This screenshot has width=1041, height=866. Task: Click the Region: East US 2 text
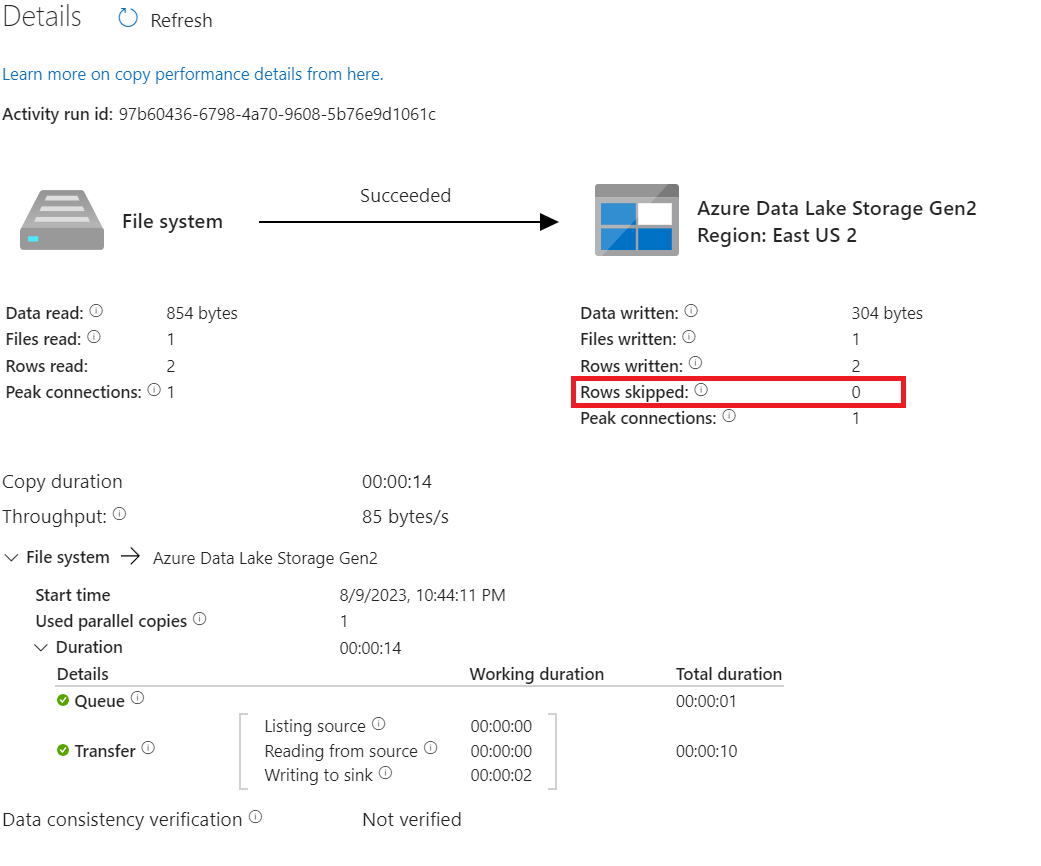pyautogui.click(x=777, y=235)
